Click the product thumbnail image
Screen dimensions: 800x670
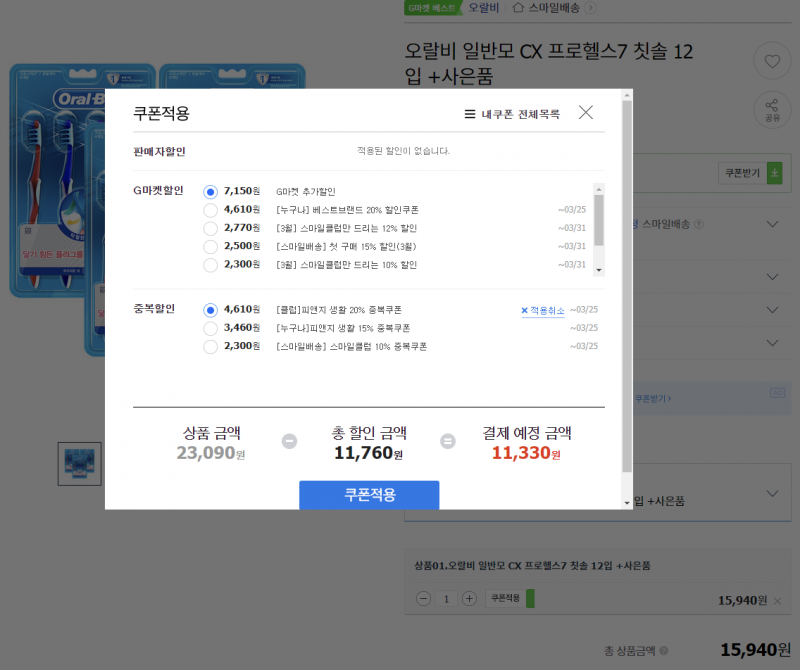[80, 464]
